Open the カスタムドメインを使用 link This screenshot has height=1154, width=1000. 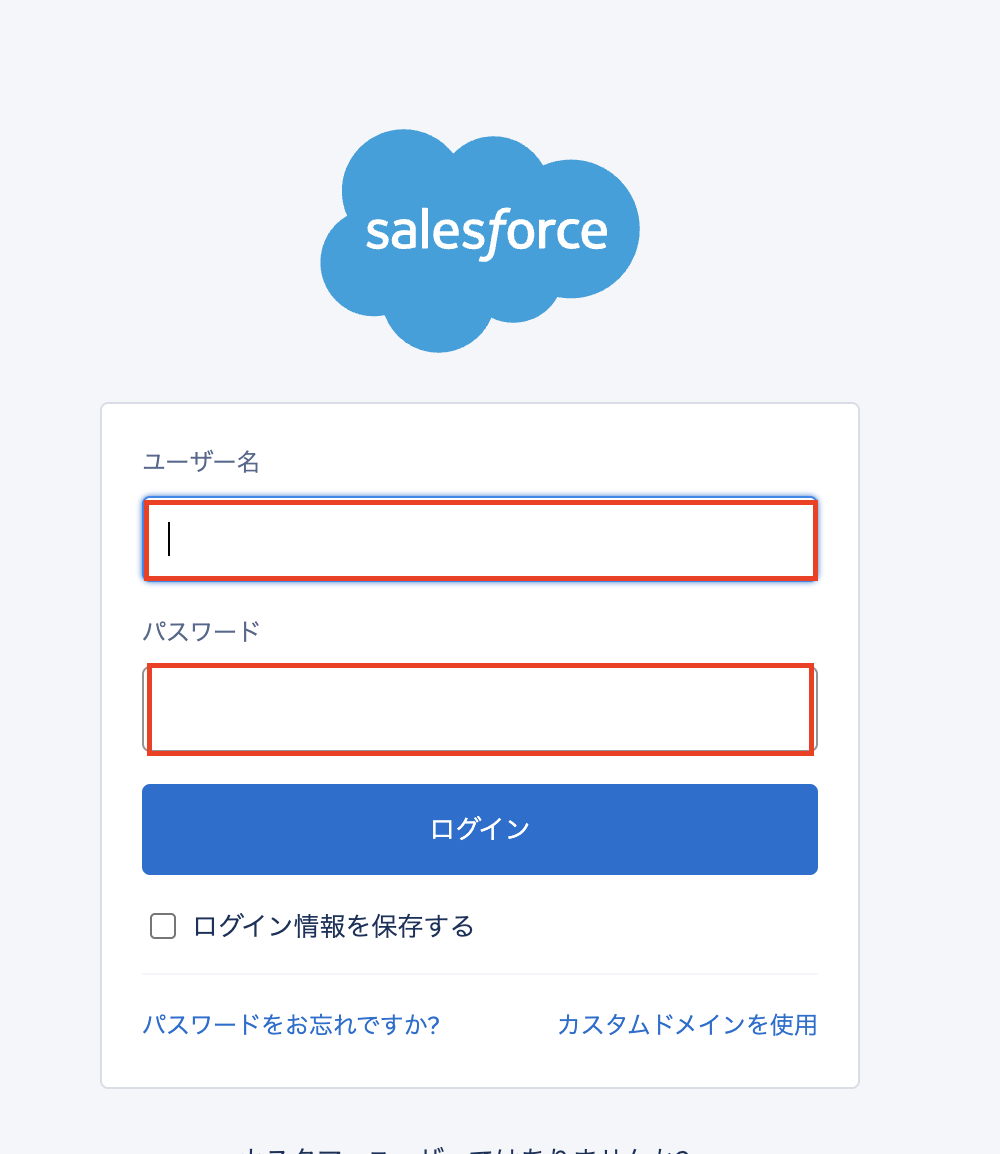[687, 1024]
